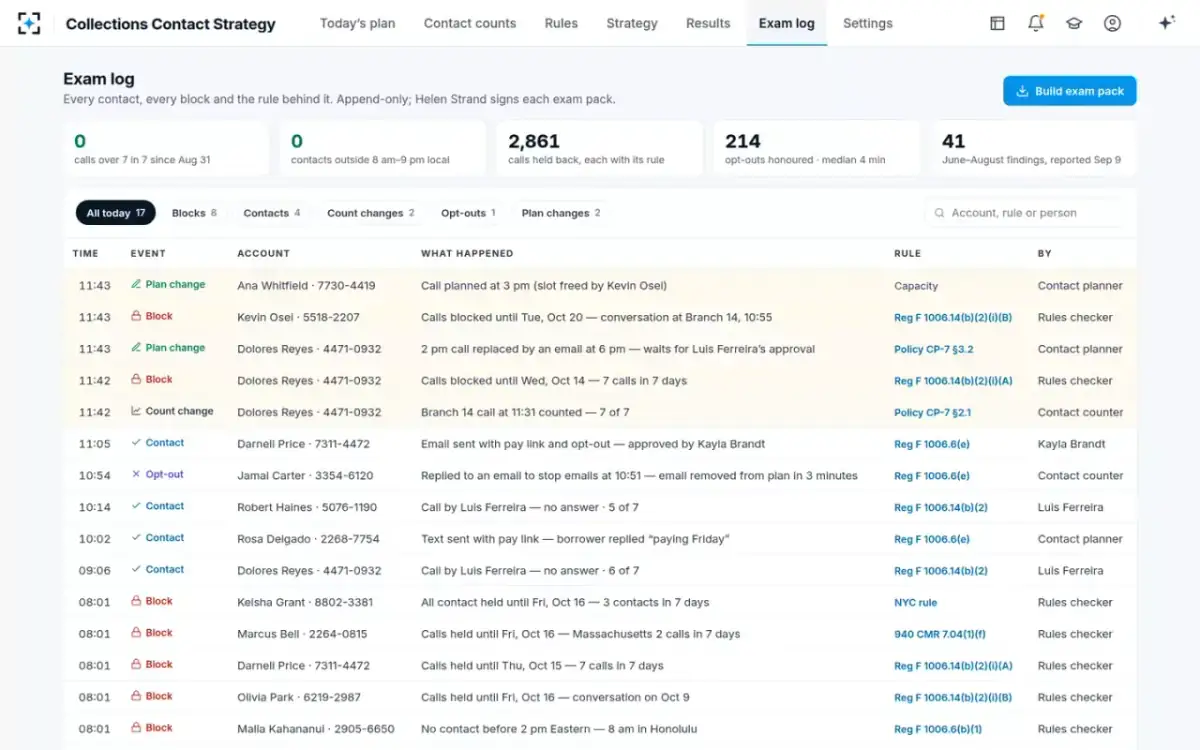Click lock icon on Marcus Bell block
Screen dimensions: 1200x750
136,633
